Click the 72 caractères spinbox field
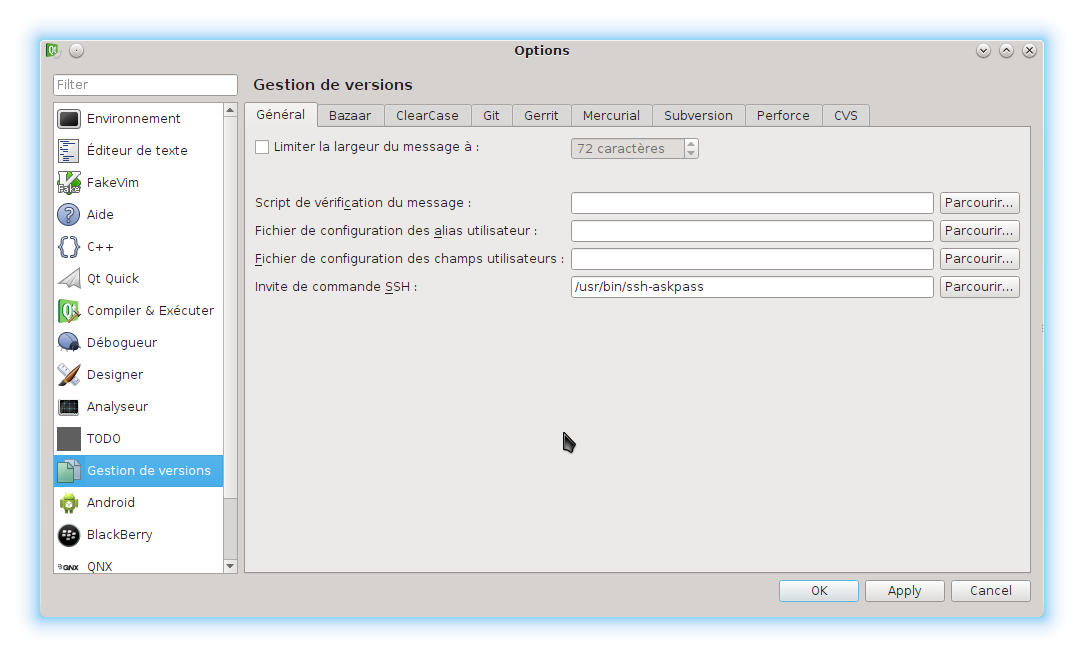 [628, 149]
